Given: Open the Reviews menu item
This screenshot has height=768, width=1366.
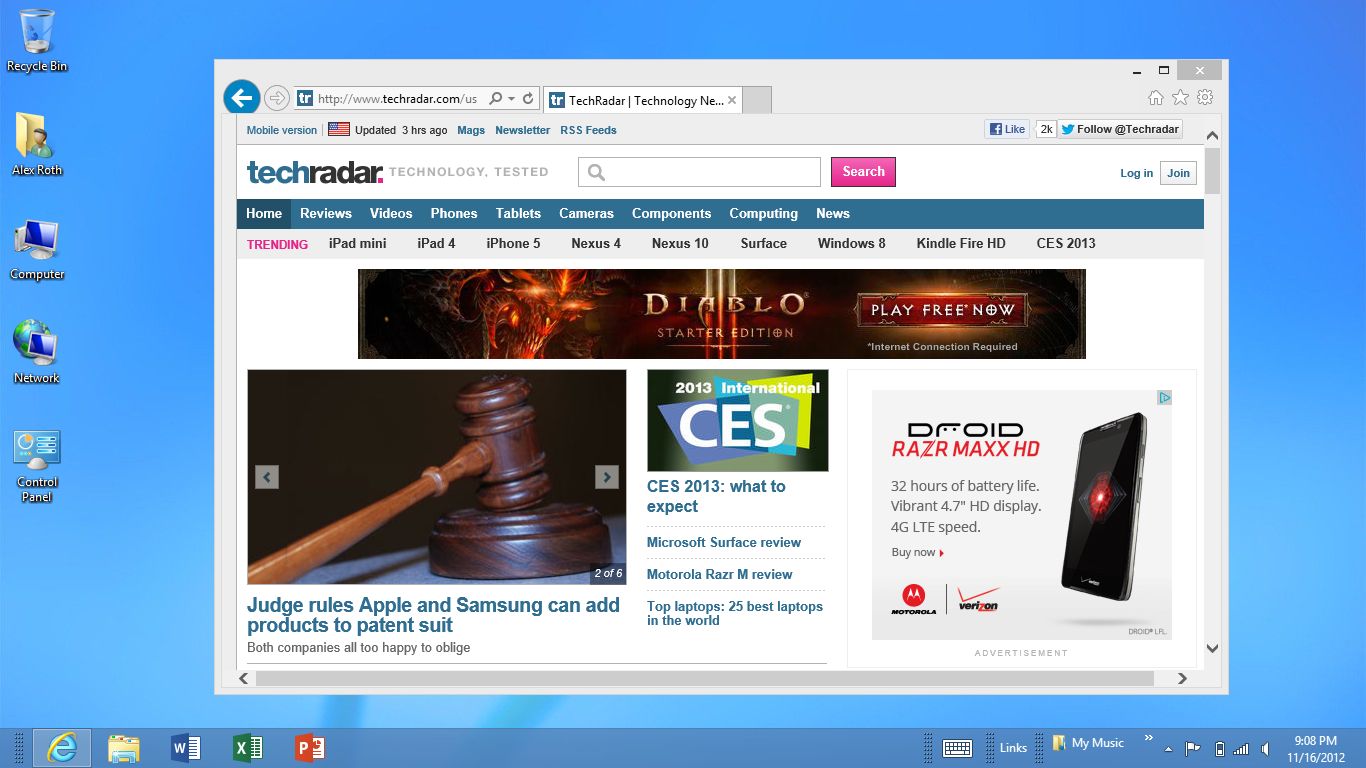Looking at the screenshot, I should [x=326, y=214].
